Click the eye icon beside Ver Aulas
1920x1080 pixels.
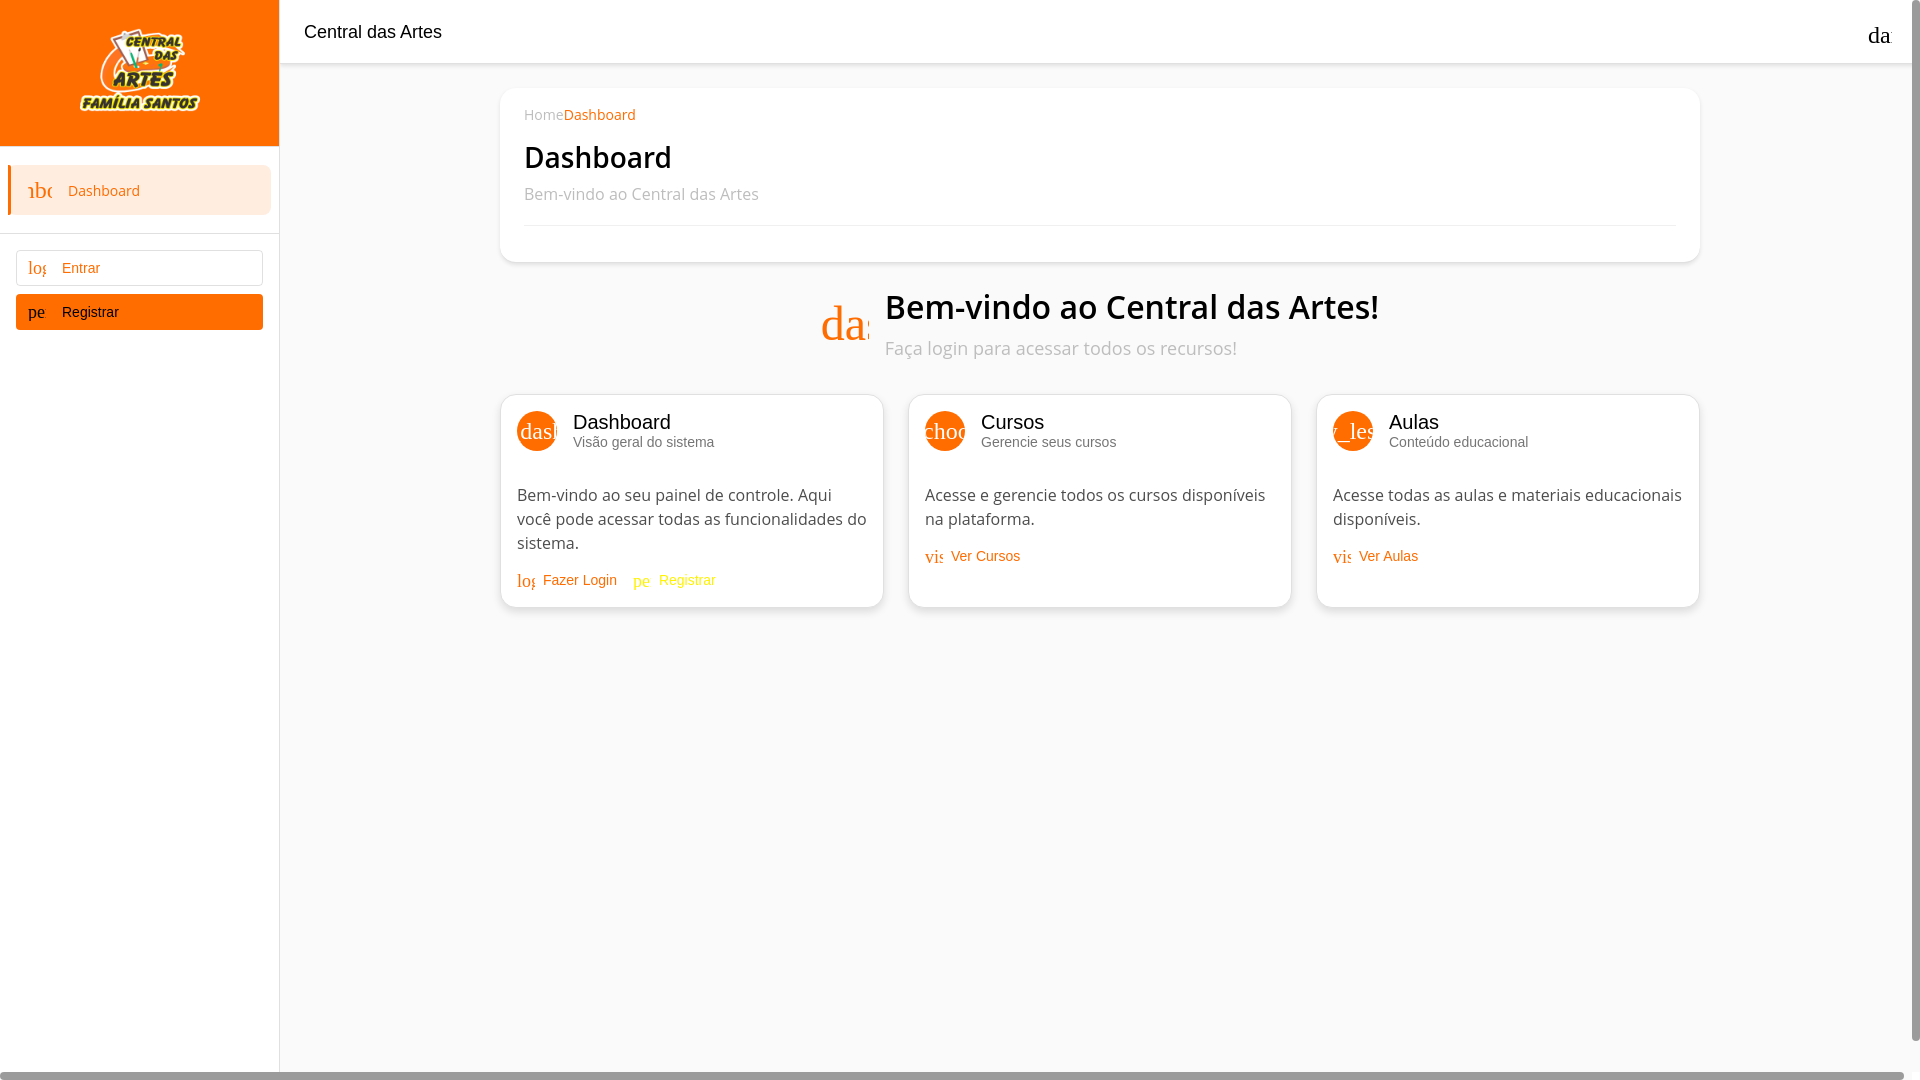pos(1342,557)
